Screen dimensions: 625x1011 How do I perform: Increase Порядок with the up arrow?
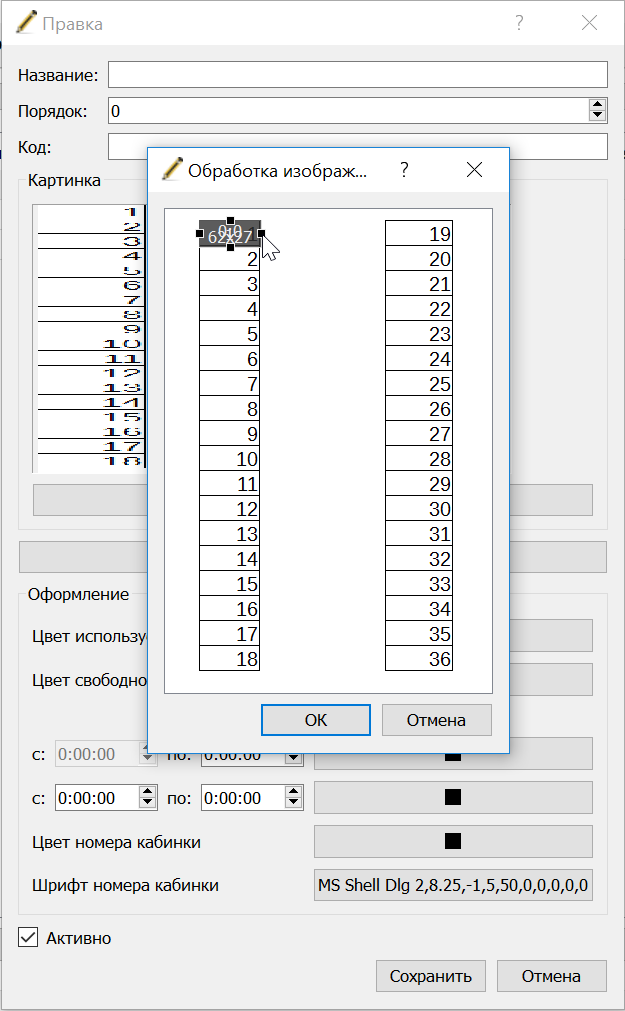(x=598, y=105)
